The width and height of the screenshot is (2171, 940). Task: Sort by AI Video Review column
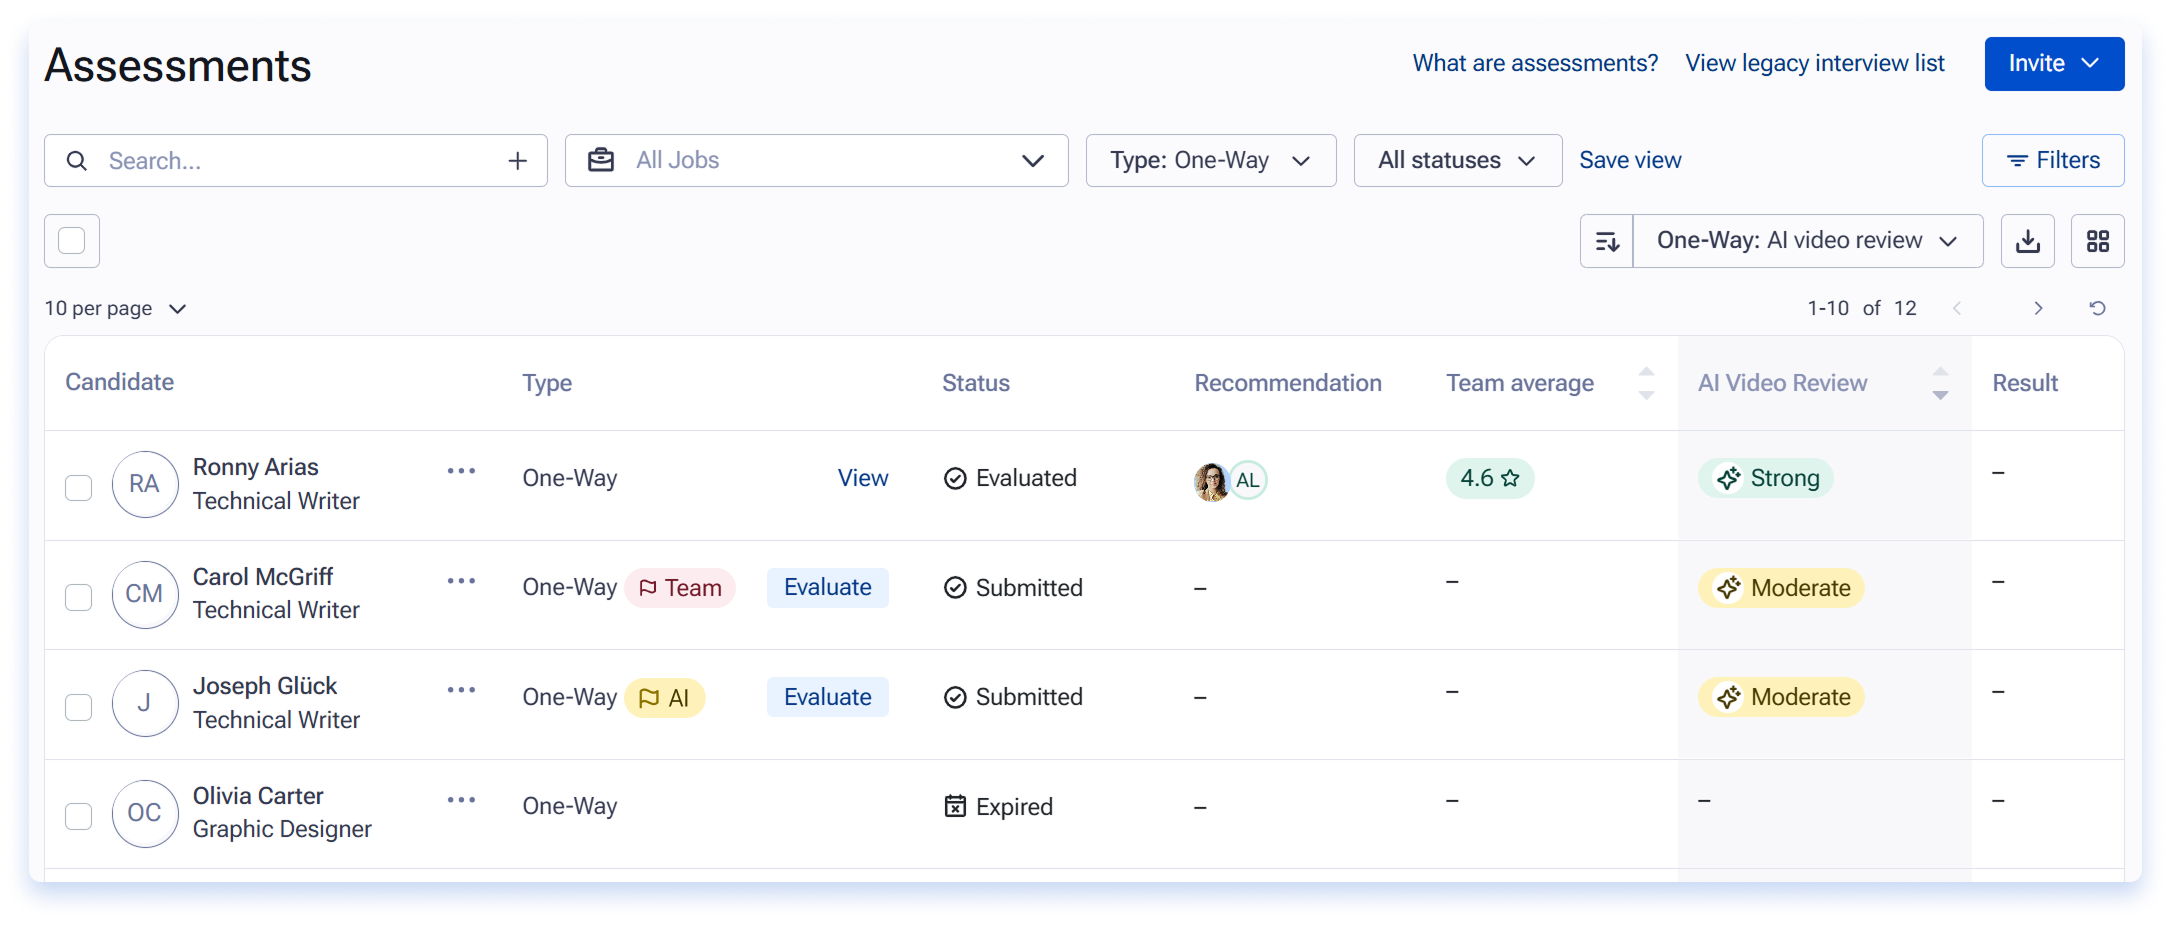[x=1939, y=383]
